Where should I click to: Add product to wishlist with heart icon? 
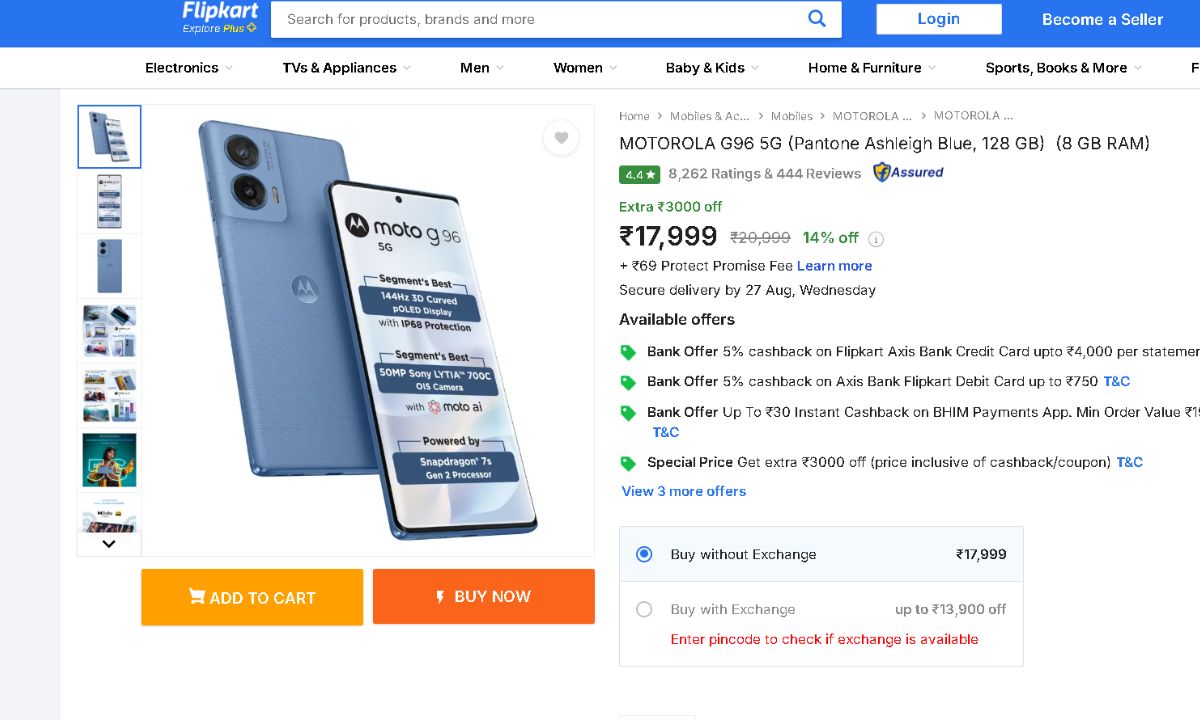click(x=561, y=138)
